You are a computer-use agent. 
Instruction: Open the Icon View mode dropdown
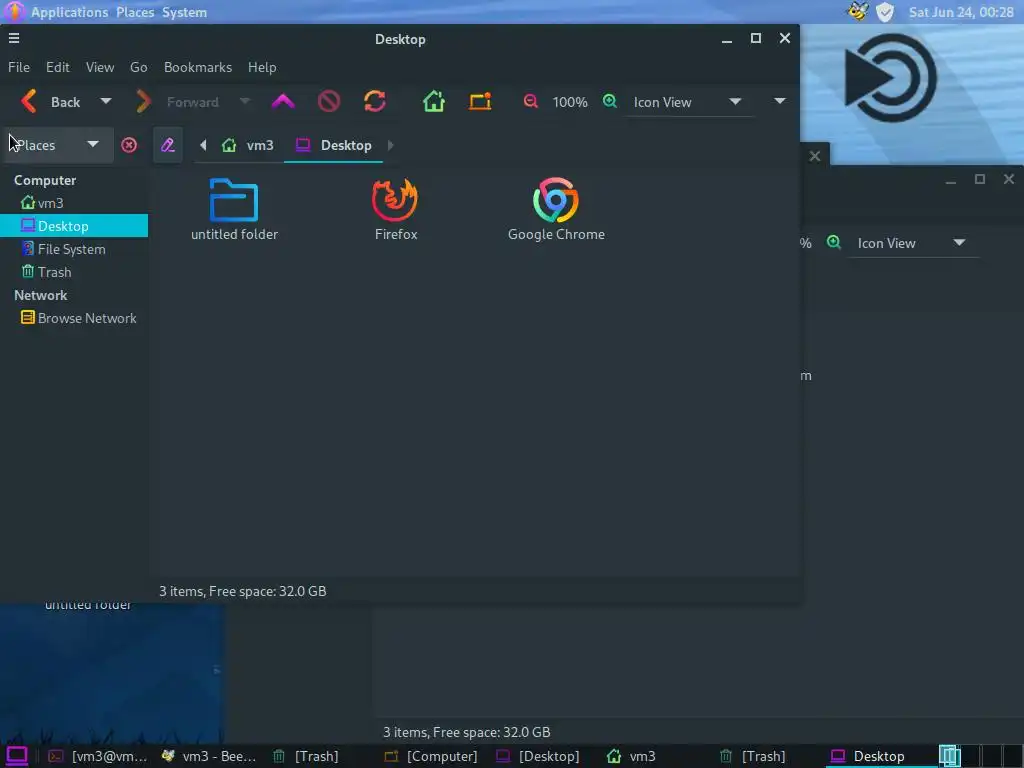688,102
